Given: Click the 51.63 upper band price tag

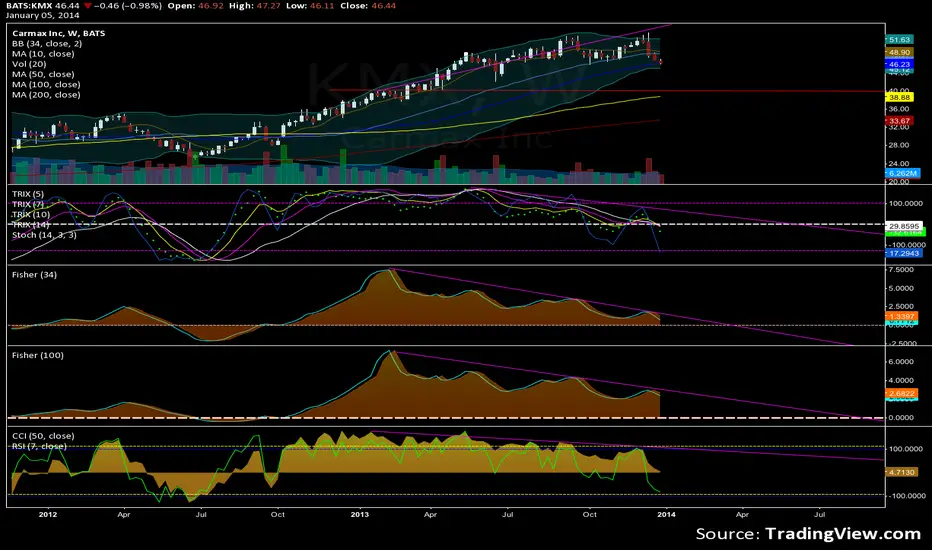Looking at the screenshot, I should [x=899, y=39].
